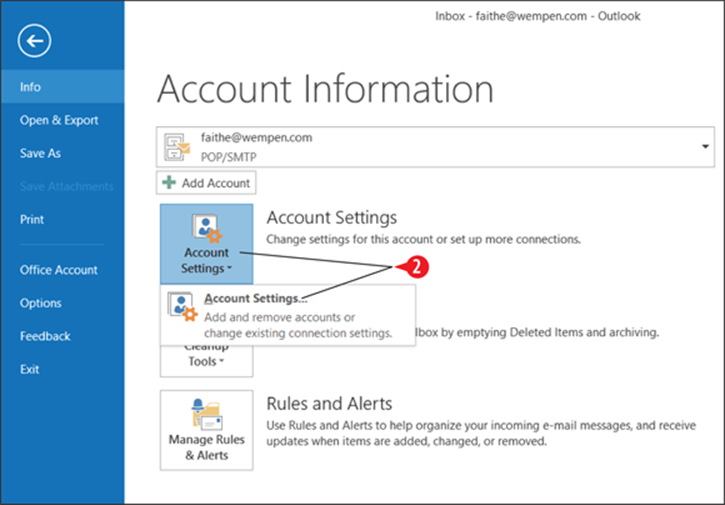
Task: Click the 'Use Rules and Alerts to help' description
Action: point(481,433)
